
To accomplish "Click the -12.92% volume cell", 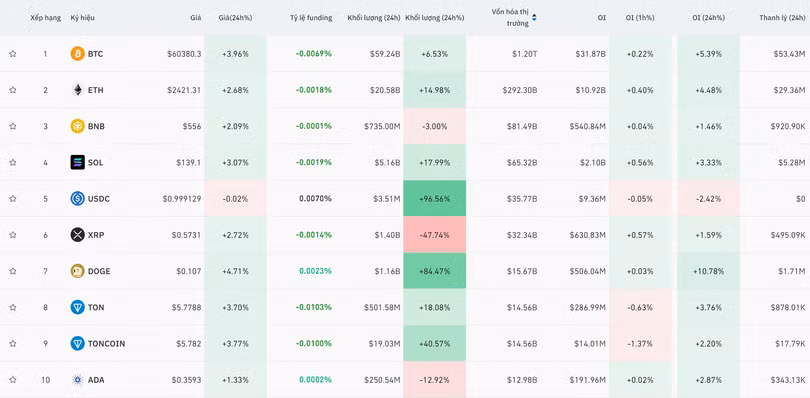I will (434, 380).
